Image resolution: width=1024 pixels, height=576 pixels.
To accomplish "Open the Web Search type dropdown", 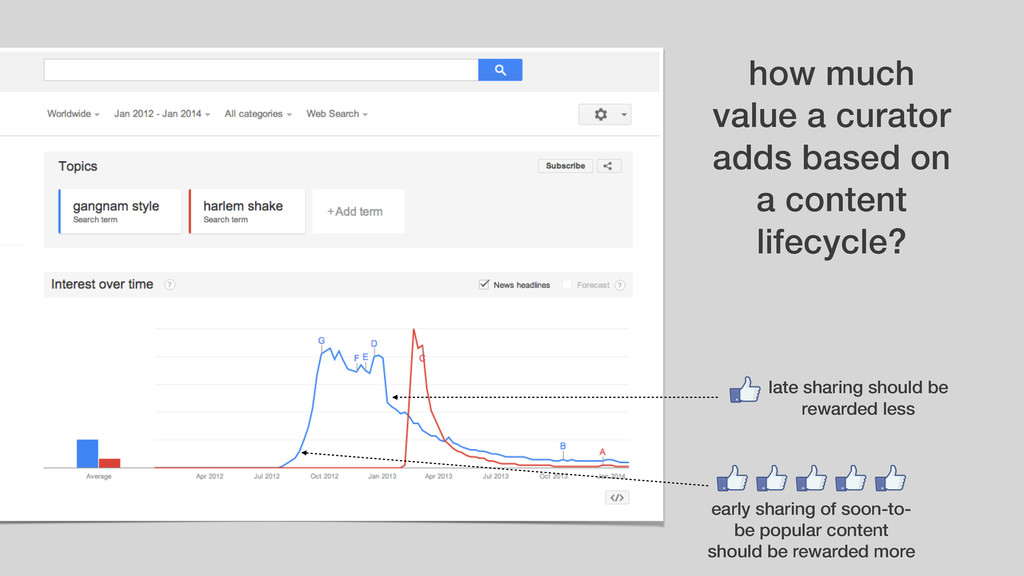I will [337, 114].
